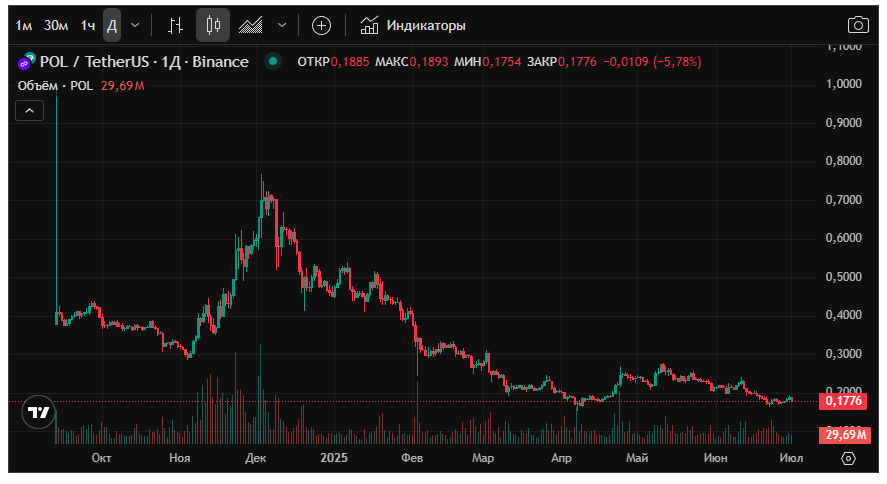
Task: Click the compare or add symbol plus icon
Action: pyautogui.click(x=321, y=25)
